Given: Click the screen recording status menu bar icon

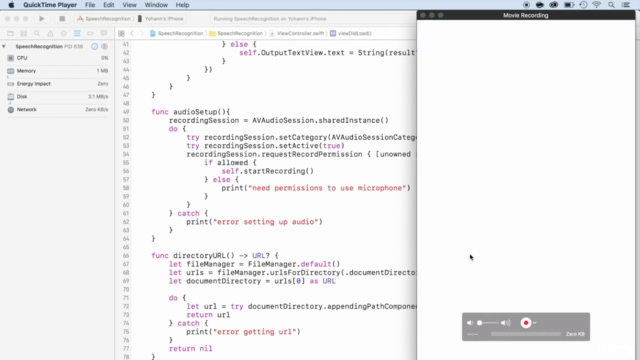Looking at the screenshot, I should click(x=526, y=5).
